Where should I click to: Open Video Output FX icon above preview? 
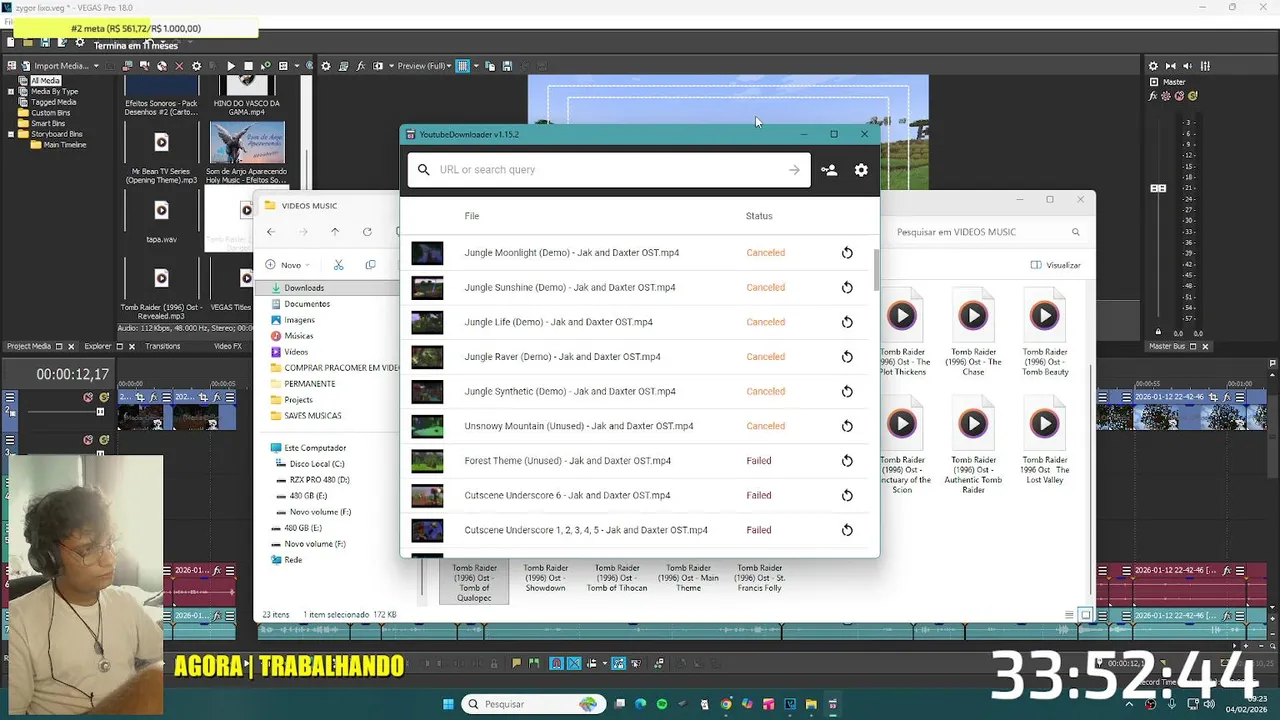coord(360,66)
